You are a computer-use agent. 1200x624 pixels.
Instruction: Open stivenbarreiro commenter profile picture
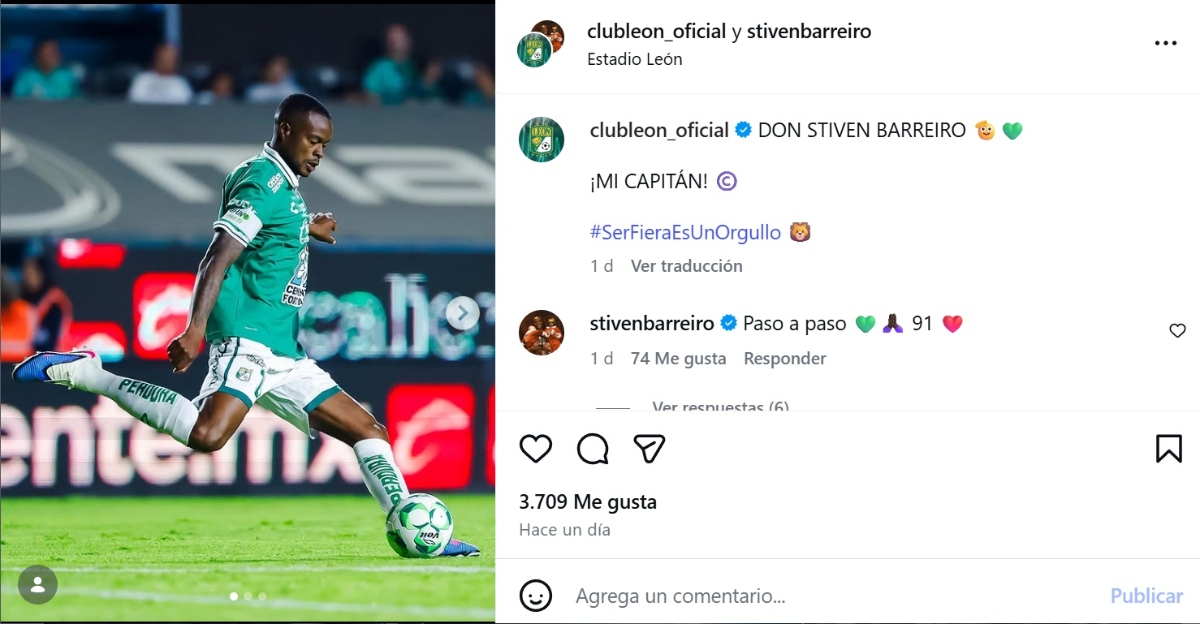click(x=541, y=332)
